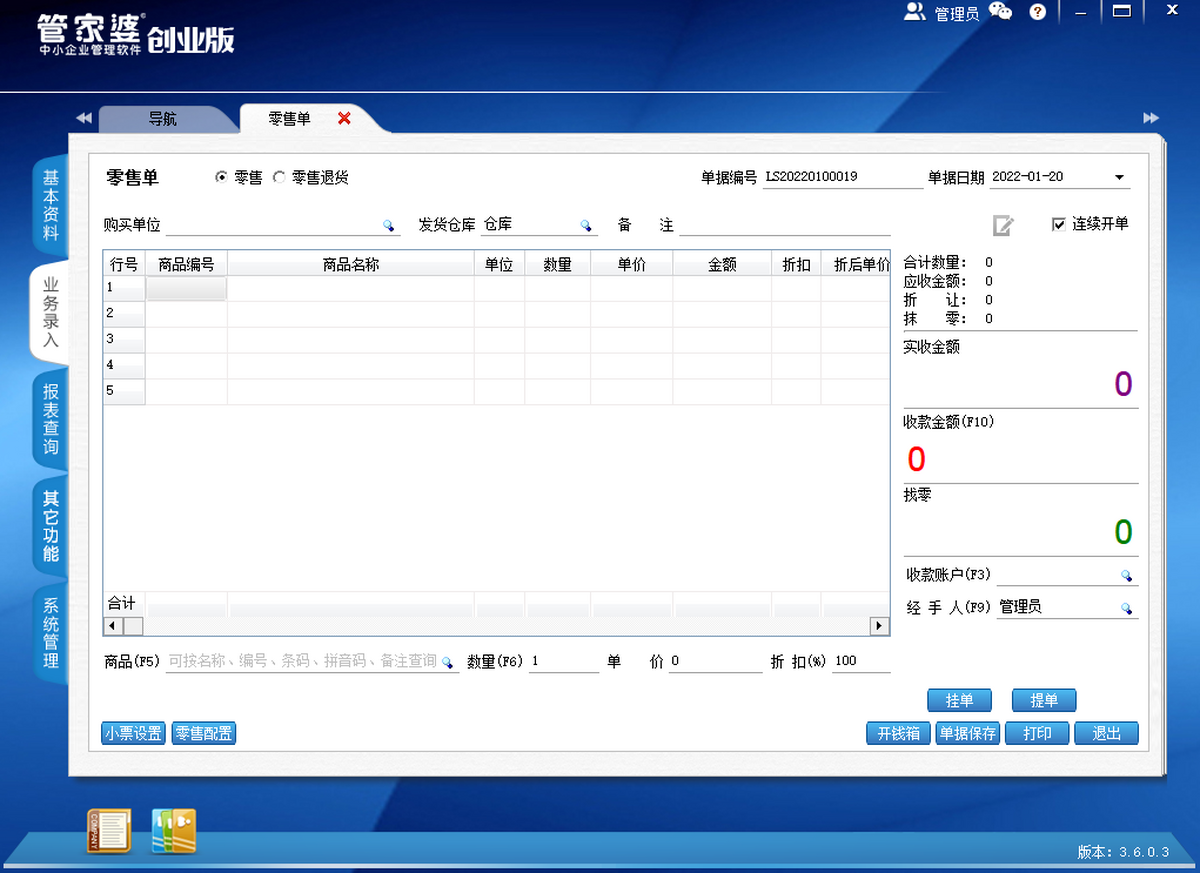Image resolution: width=1200 pixels, height=873 pixels.
Task: Toggle the 连续开单 checkbox
Action: pyautogui.click(x=1059, y=224)
